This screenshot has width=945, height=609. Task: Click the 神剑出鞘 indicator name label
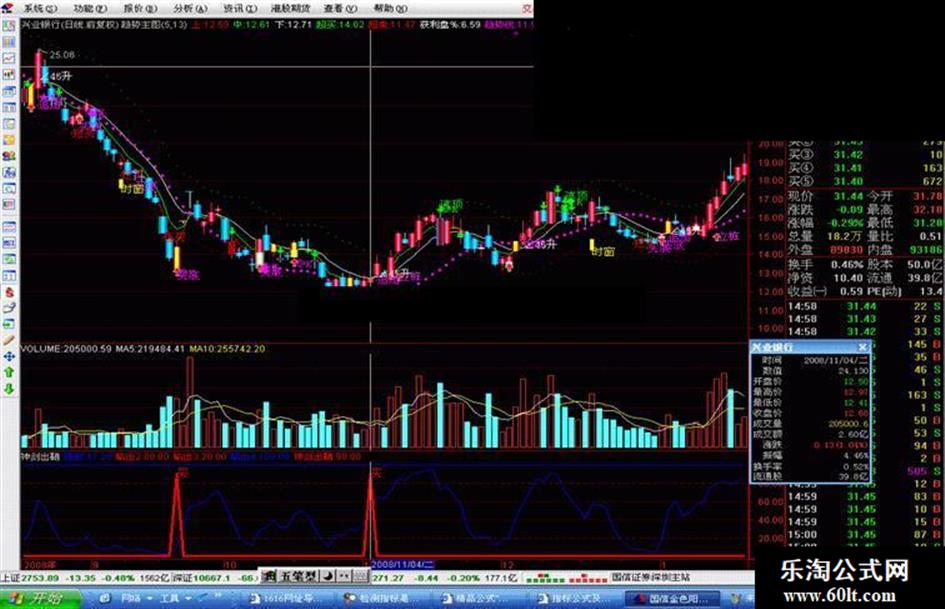[40, 456]
